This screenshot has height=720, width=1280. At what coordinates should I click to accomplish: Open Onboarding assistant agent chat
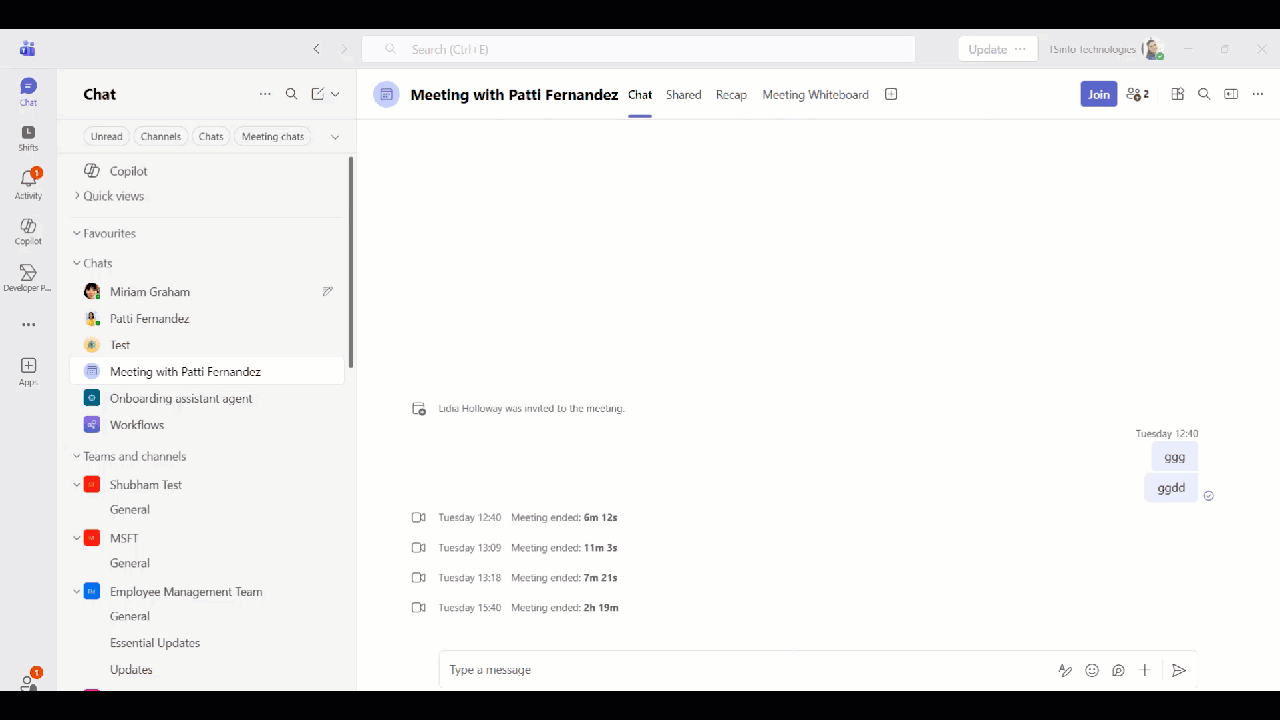tap(207, 398)
